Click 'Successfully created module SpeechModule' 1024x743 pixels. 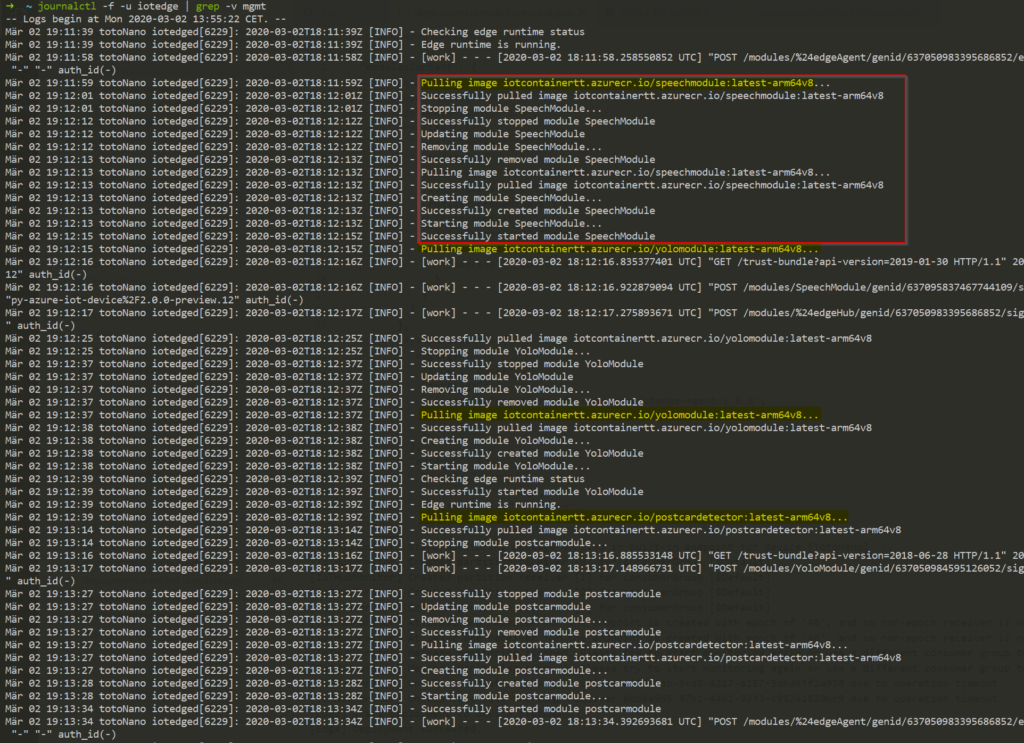537,211
